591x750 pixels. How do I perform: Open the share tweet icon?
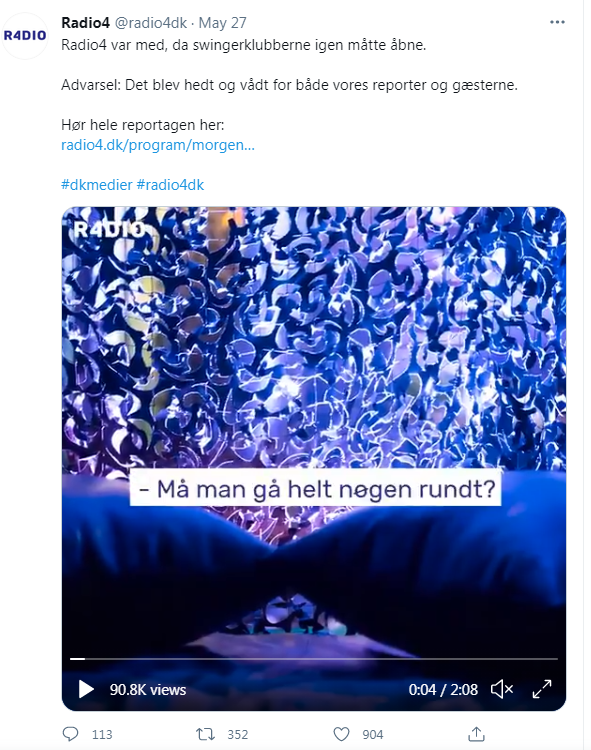(476, 734)
